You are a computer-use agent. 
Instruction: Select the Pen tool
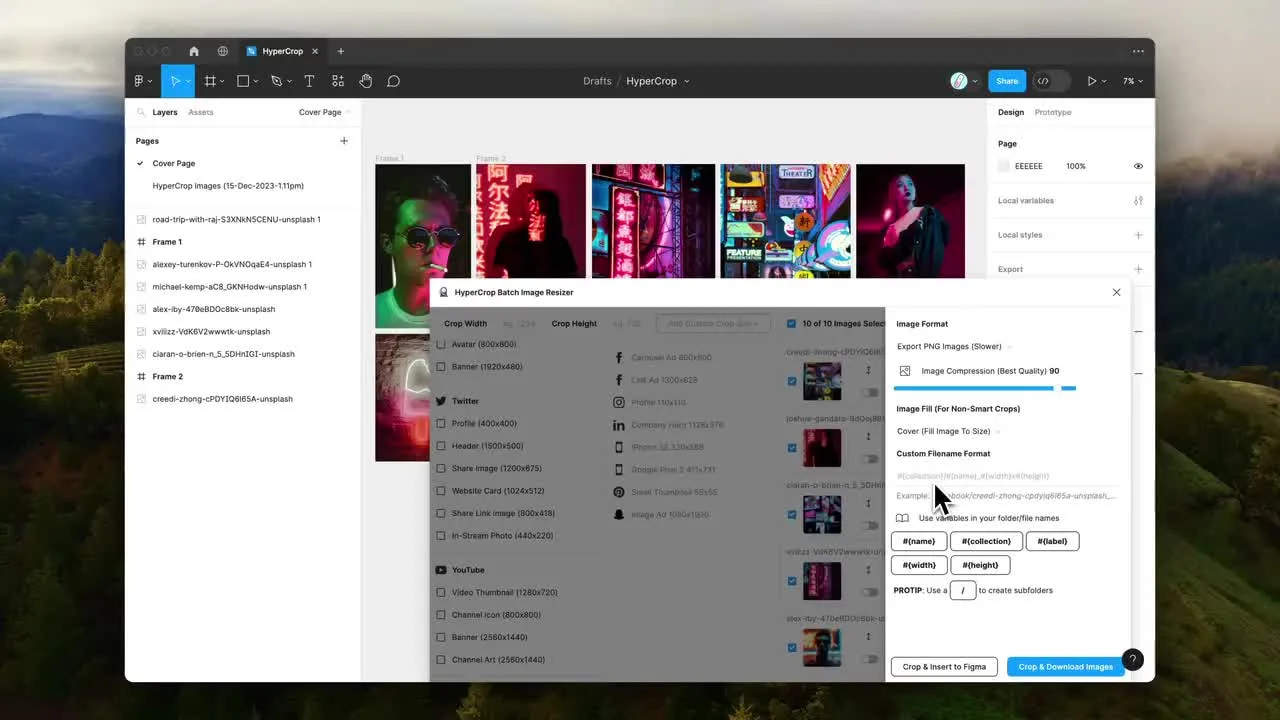[277, 81]
